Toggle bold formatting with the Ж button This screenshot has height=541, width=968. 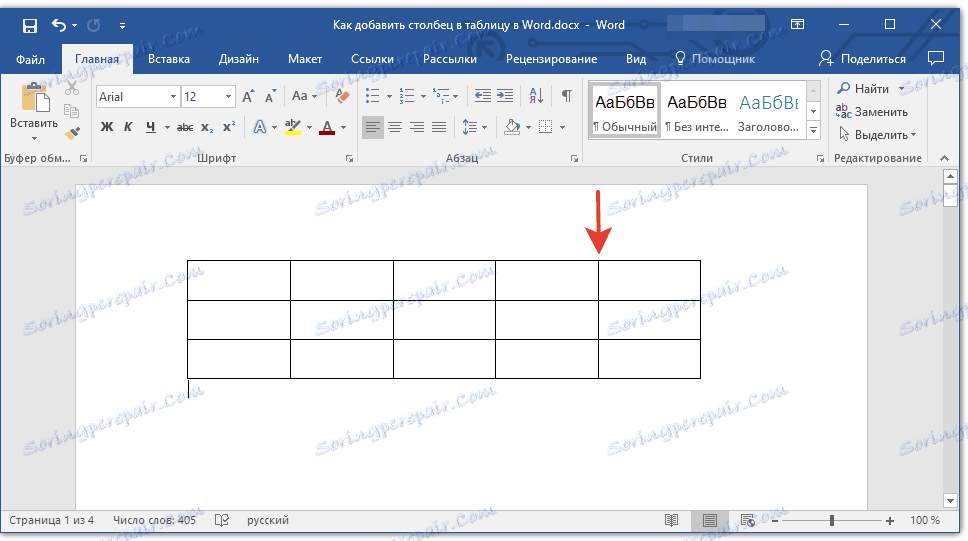[107, 127]
